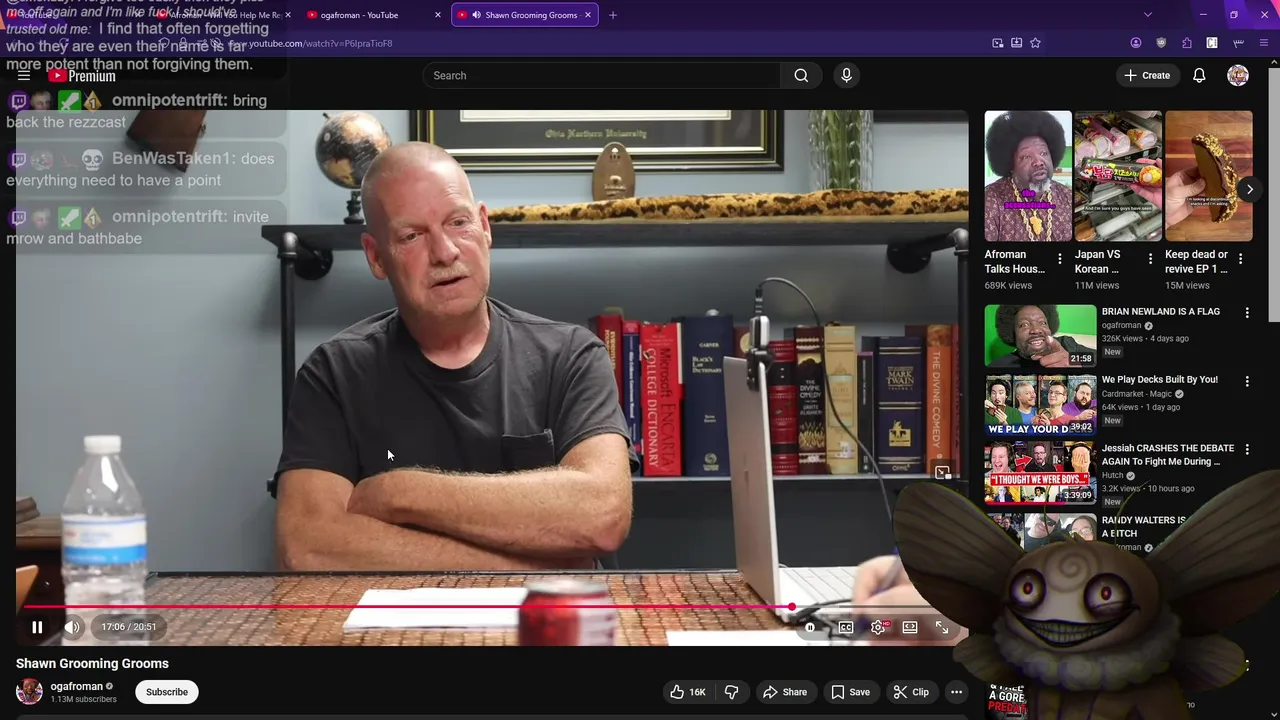This screenshot has height=720, width=1280.
Task: Toggle theater mode
Action: click(910, 627)
